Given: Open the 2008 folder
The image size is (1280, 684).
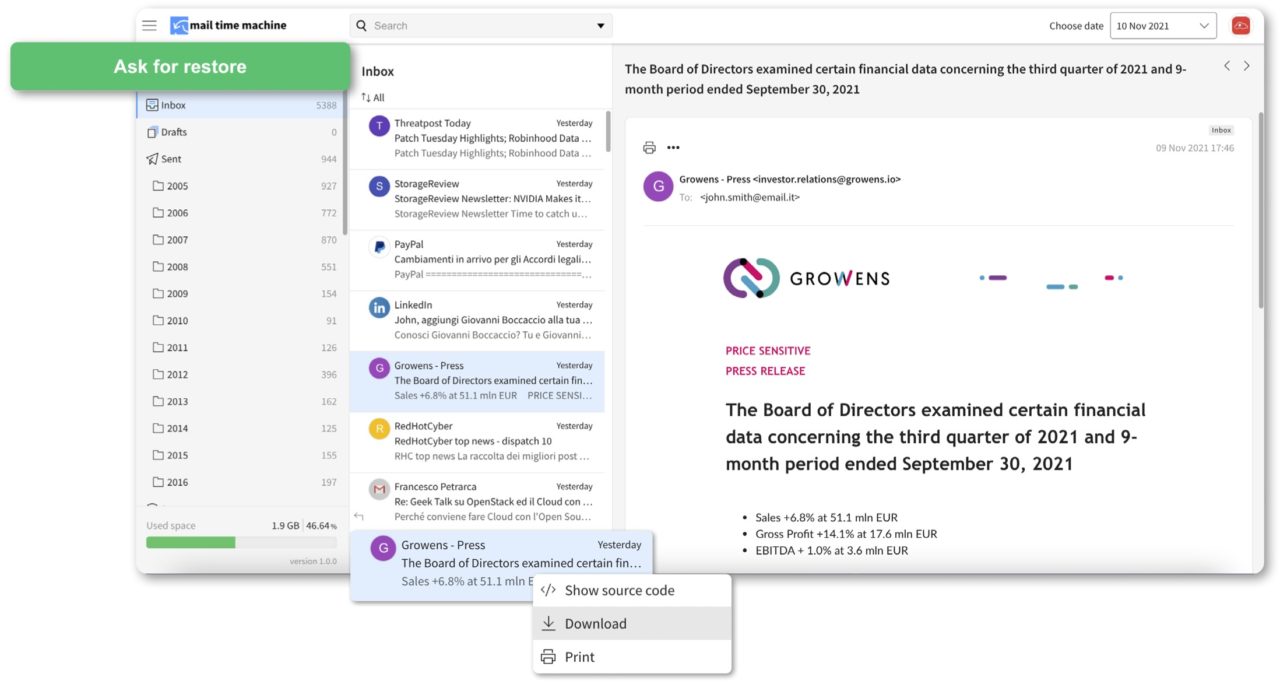Looking at the screenshot, I should tap(240, 267).
